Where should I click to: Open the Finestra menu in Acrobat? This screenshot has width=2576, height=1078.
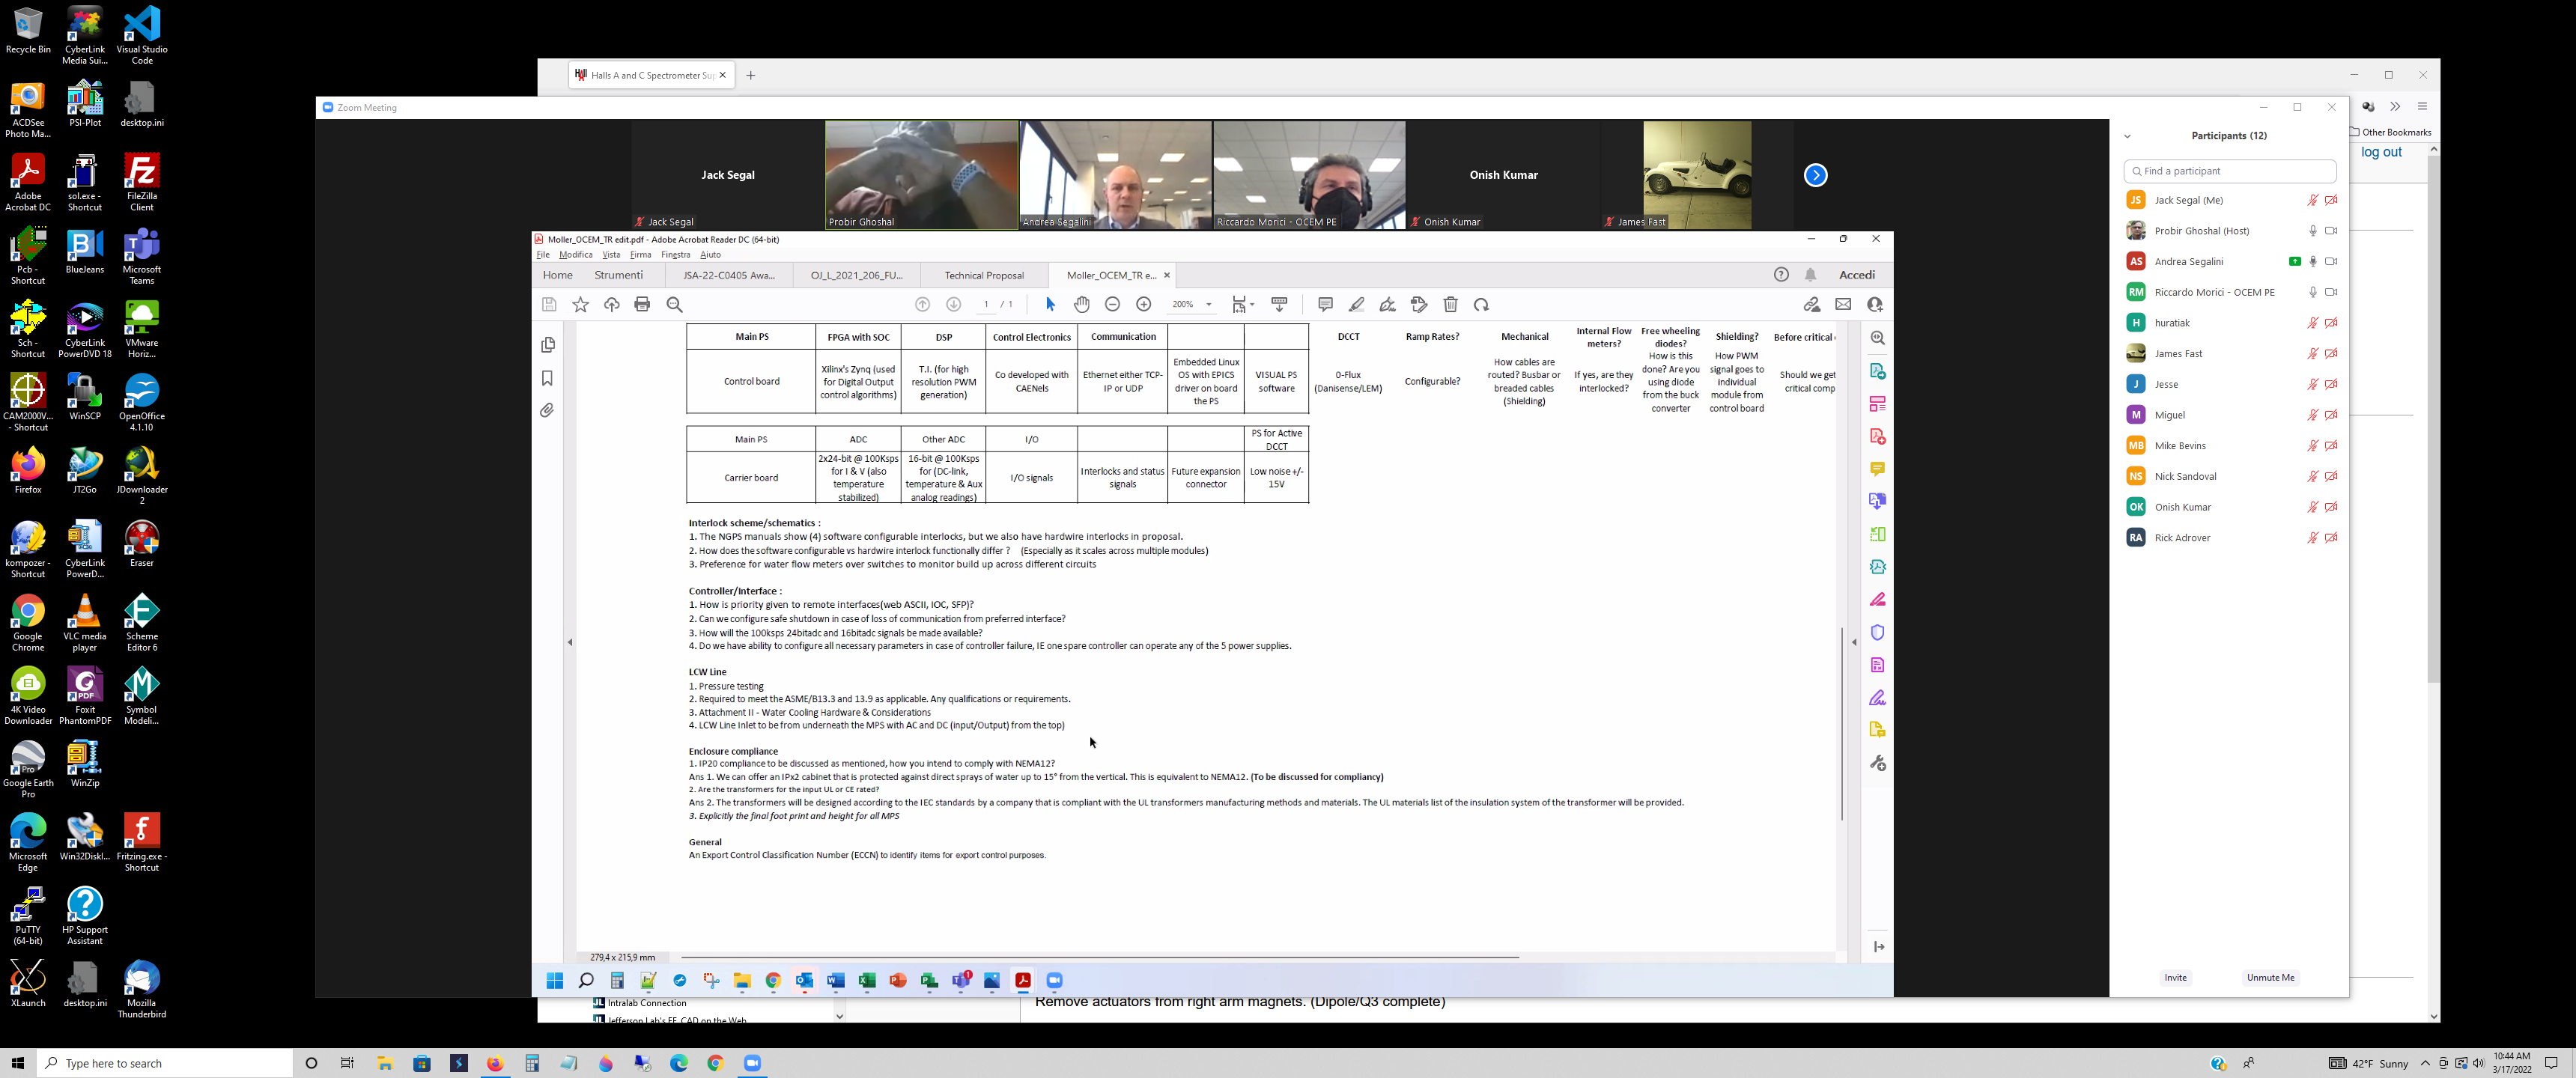(676, 255)
